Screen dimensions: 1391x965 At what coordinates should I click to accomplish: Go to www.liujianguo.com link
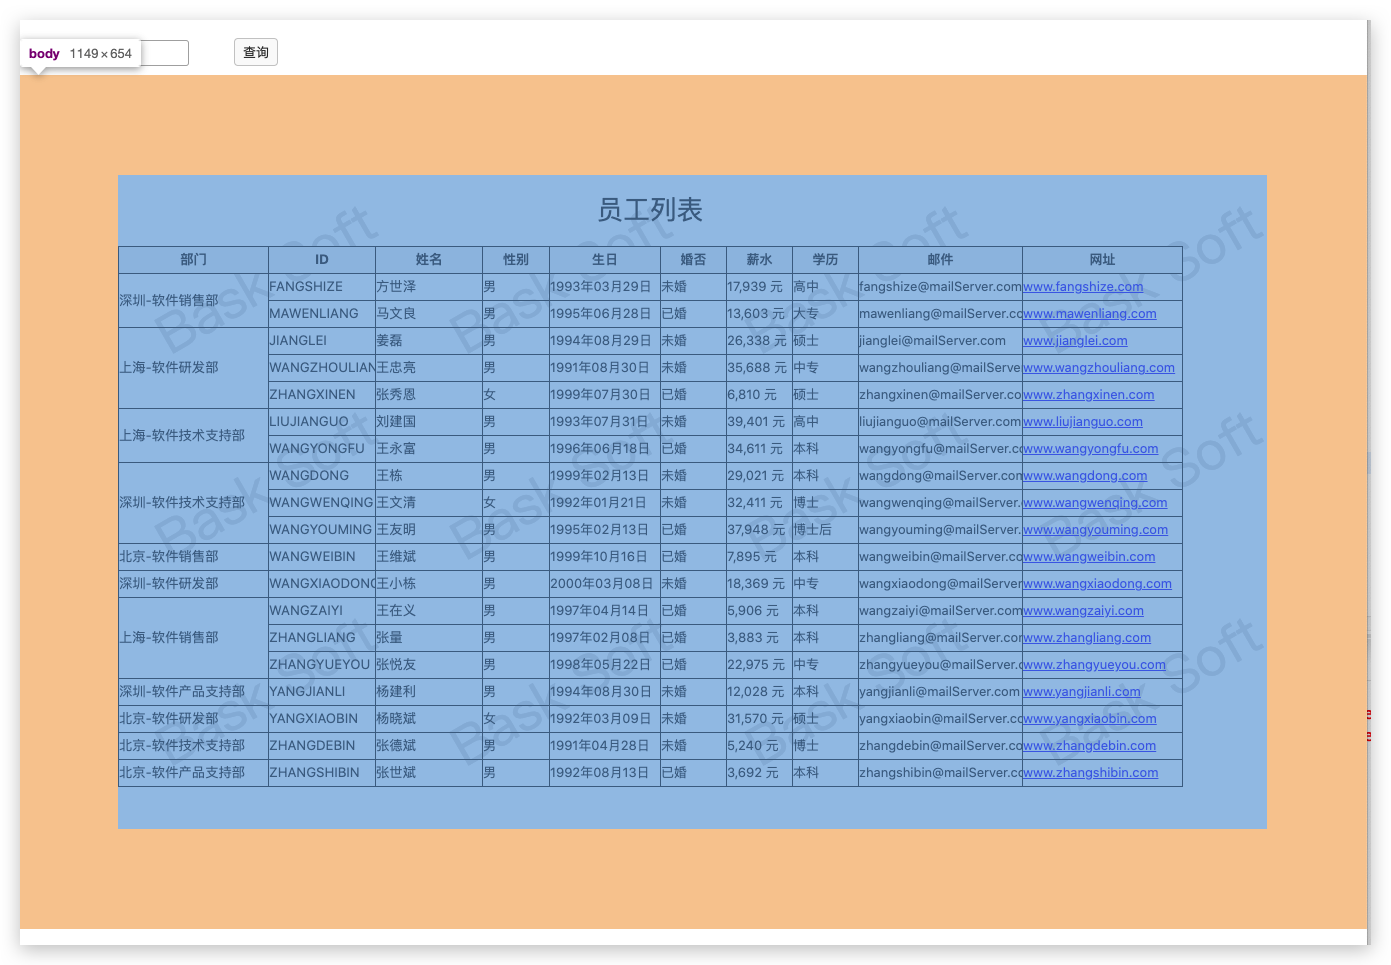(x=1083, y=422)
